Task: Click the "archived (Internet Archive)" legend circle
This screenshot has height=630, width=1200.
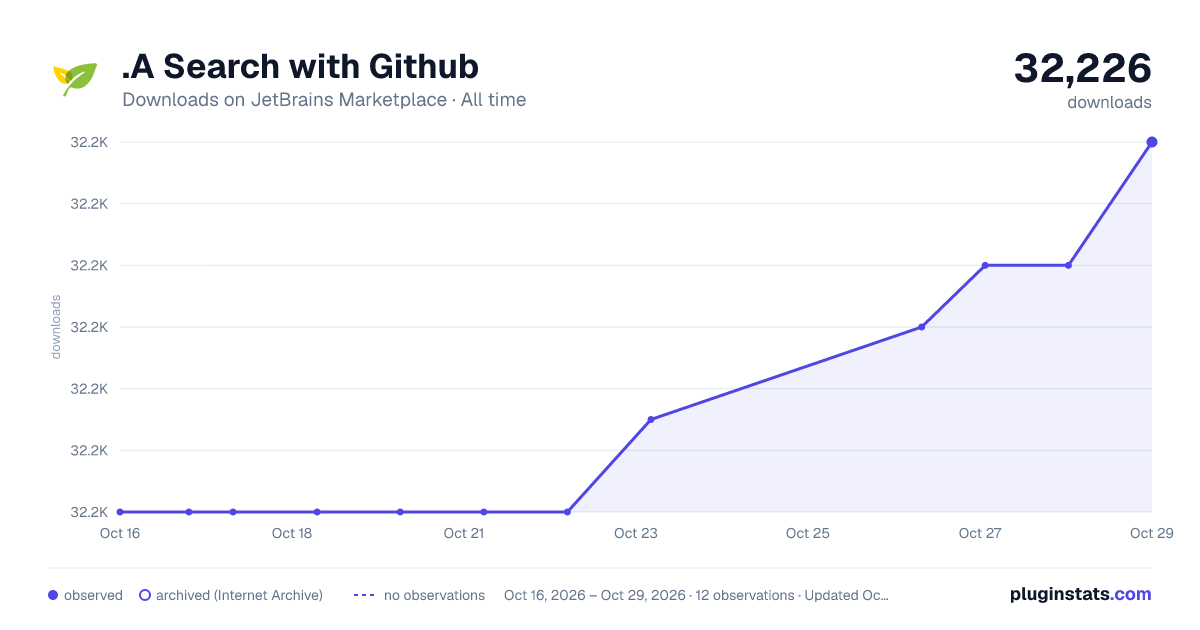Action: [145, 595]
